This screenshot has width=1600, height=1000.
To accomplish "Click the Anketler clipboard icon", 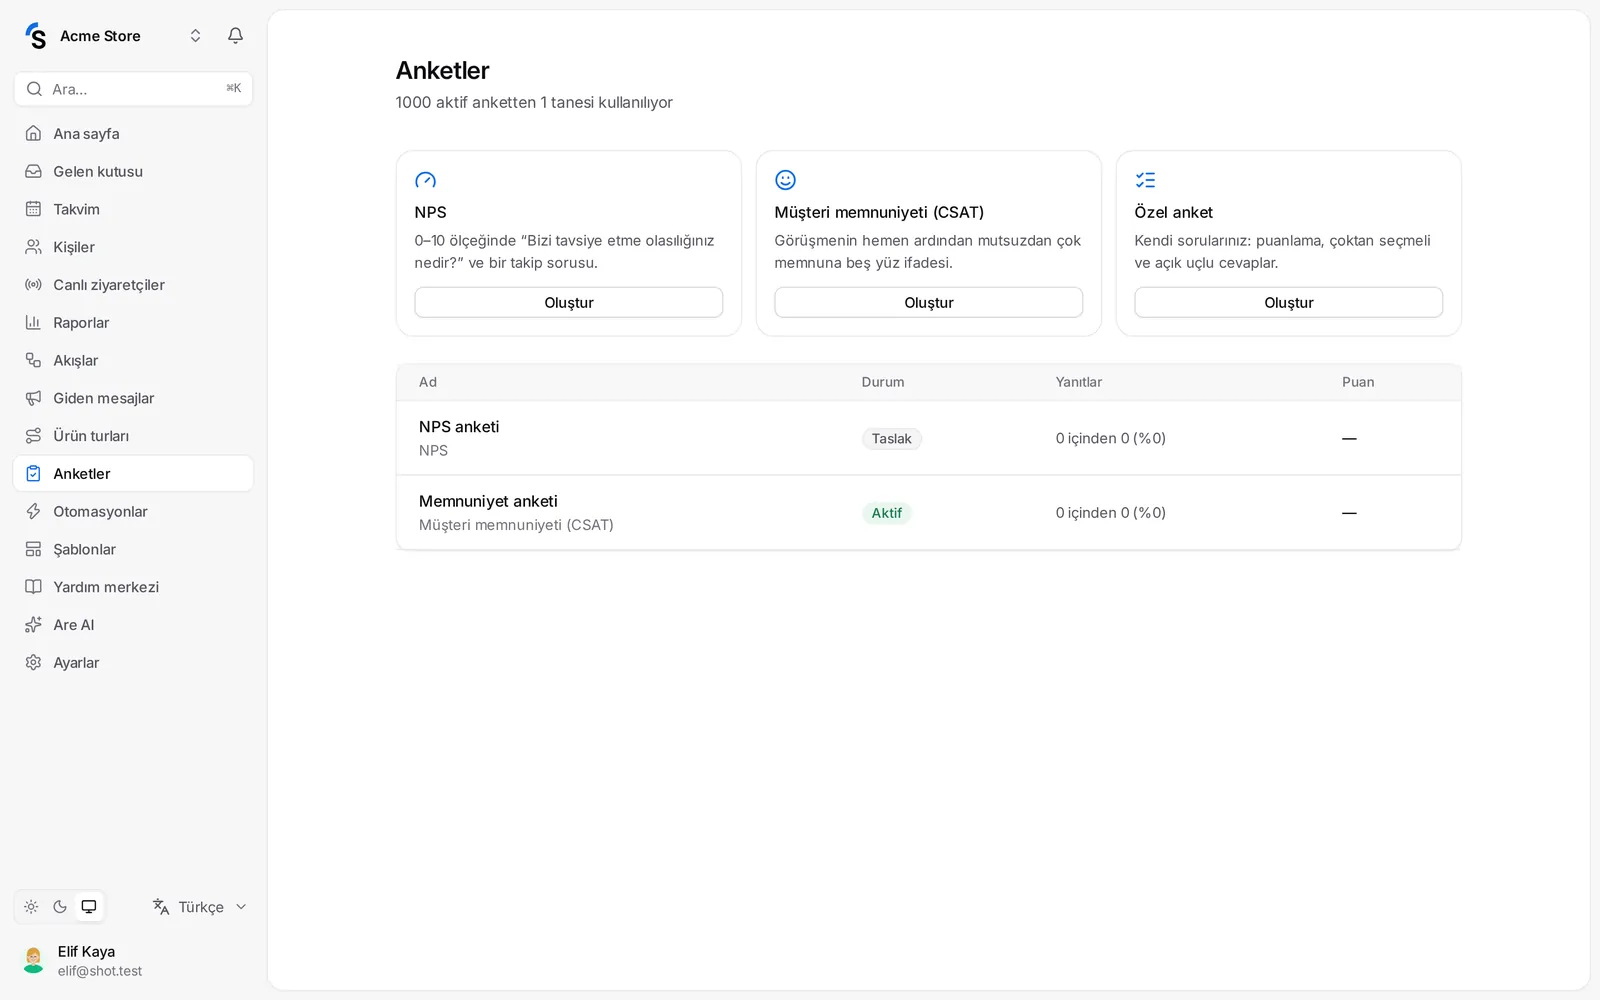I will (x=33, y=474).
